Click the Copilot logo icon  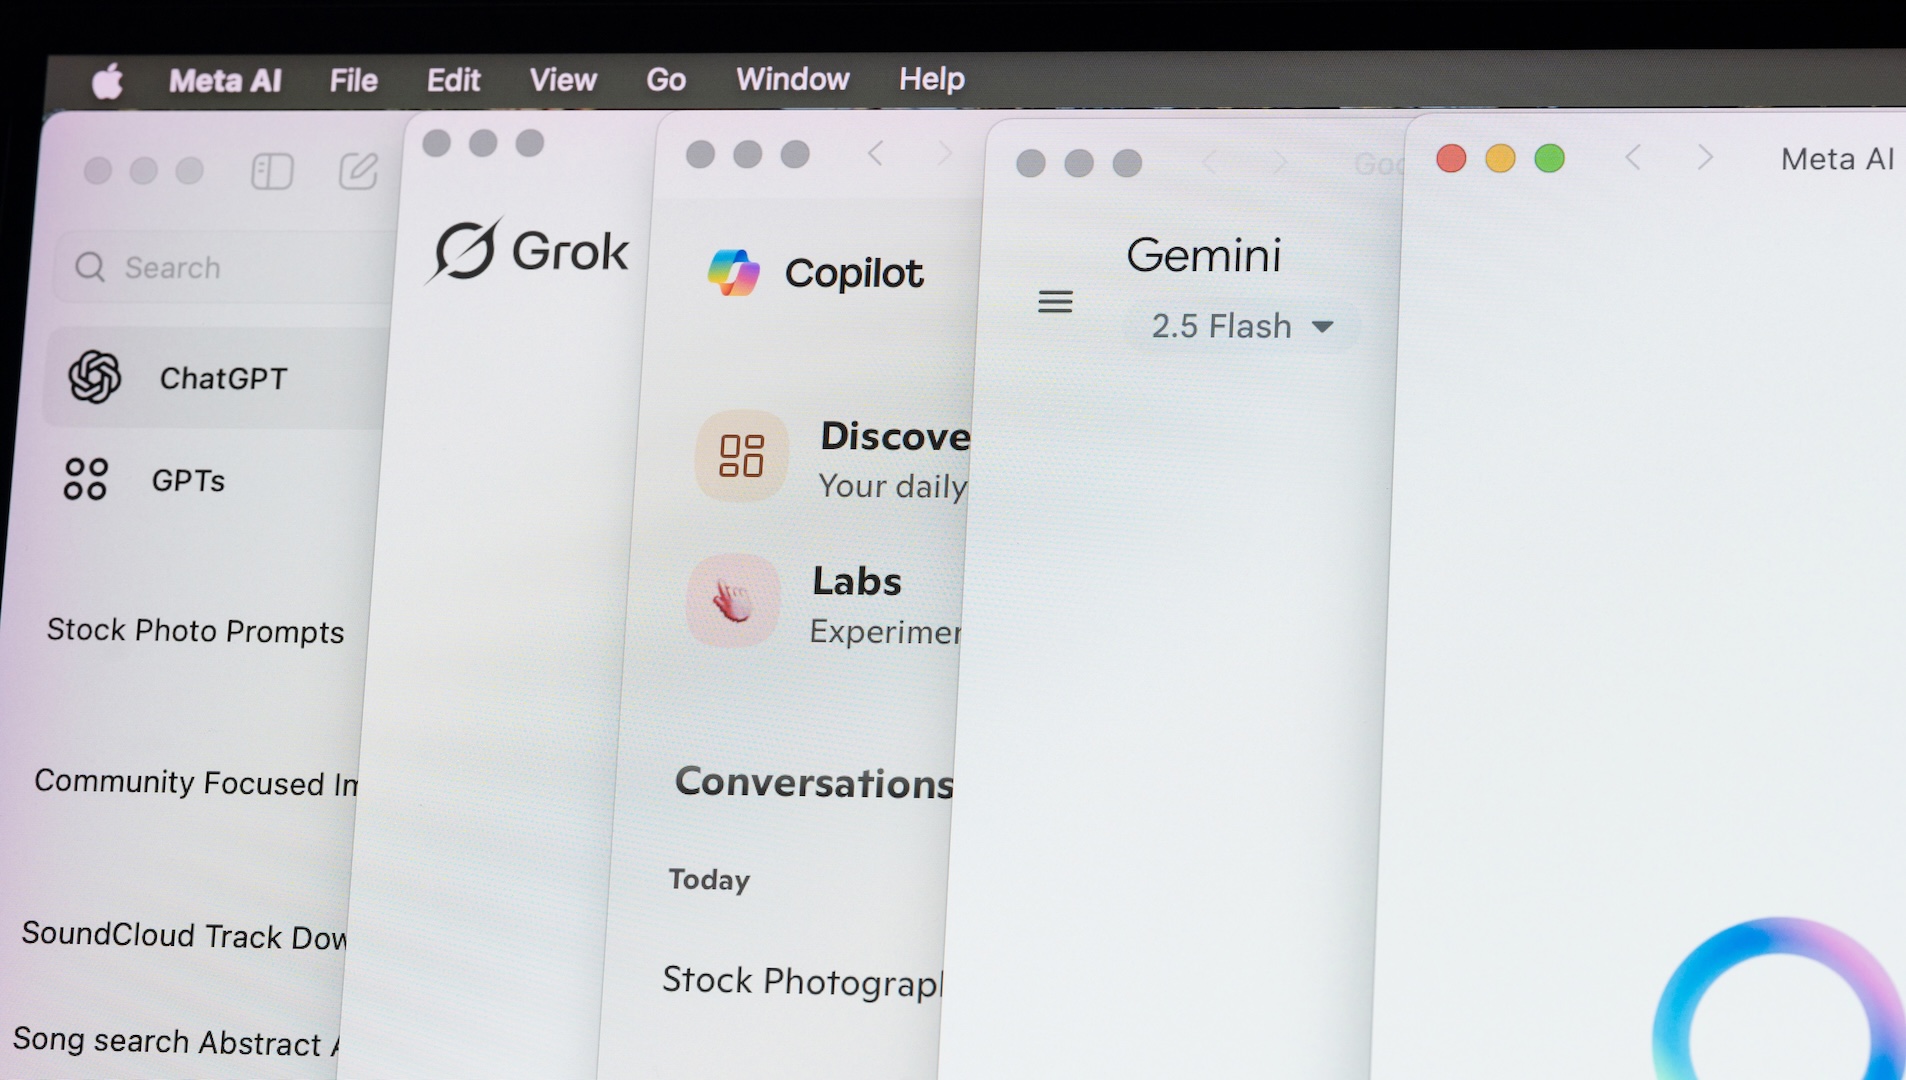tap(734, 273)
